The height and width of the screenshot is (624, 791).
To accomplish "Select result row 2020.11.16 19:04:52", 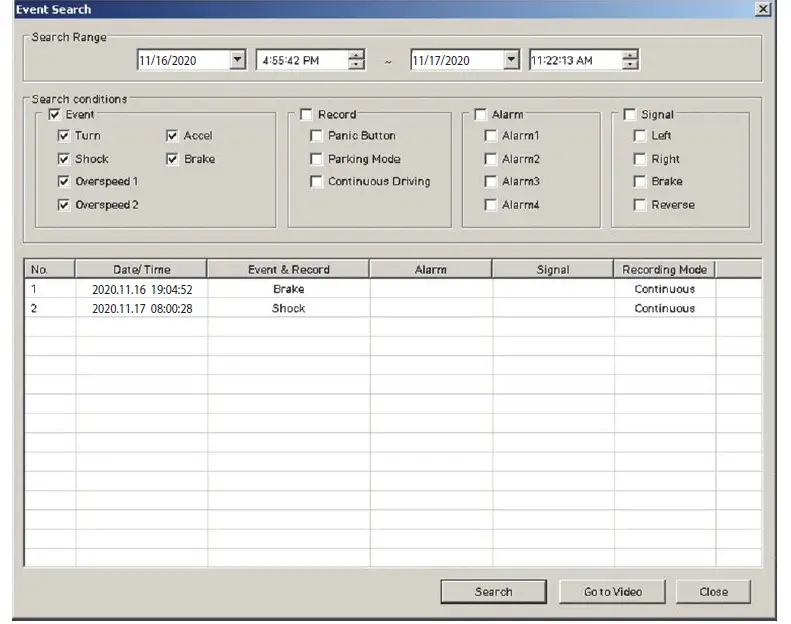I will [x=393, y=289].
